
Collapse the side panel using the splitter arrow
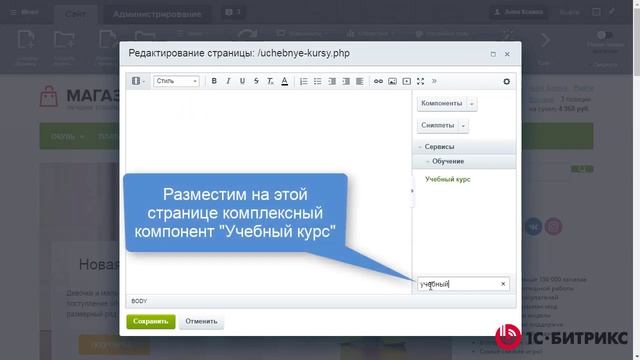tap(412, 191)
